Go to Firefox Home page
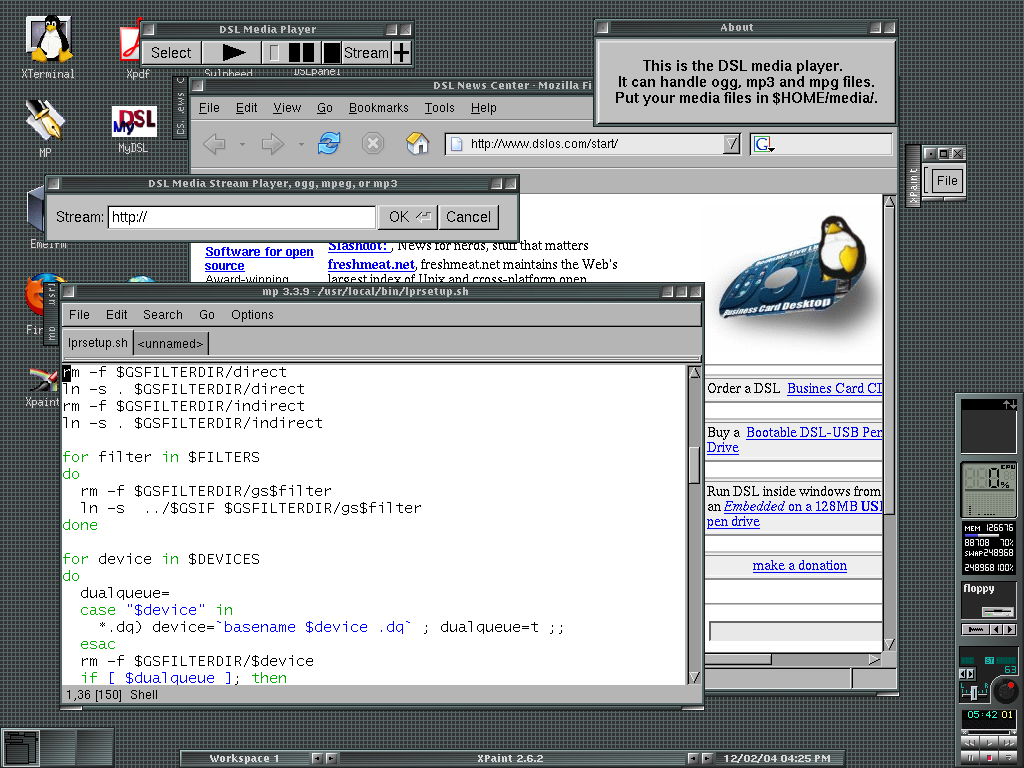The height and width of the screenshot is (768, 1024). 418,143
